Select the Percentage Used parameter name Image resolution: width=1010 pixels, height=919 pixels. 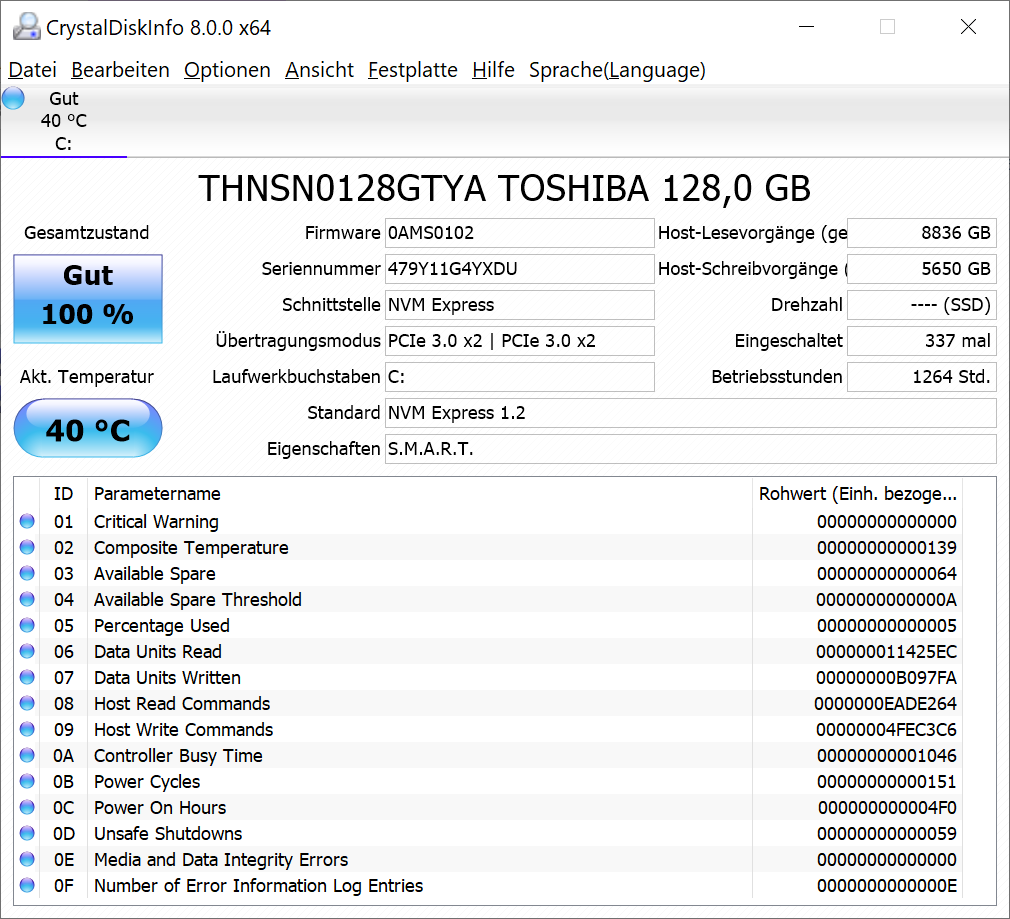coord(162,626)
